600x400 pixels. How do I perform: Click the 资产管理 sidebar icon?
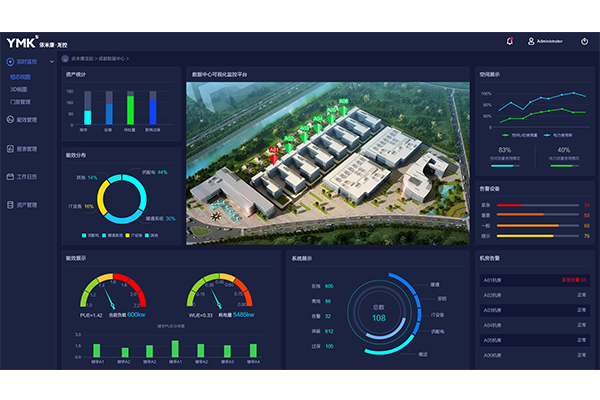coord(9,205)
